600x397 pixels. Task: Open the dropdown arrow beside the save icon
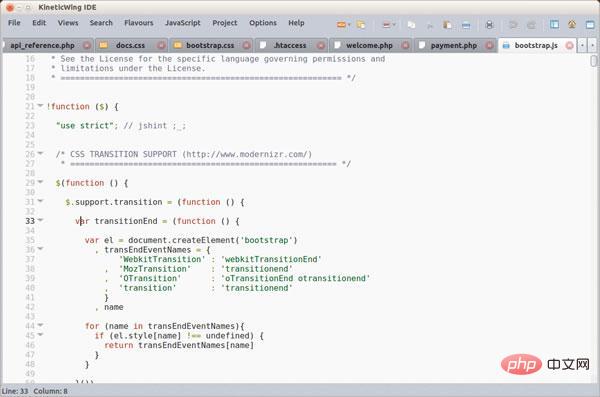(x=394, y=25)
